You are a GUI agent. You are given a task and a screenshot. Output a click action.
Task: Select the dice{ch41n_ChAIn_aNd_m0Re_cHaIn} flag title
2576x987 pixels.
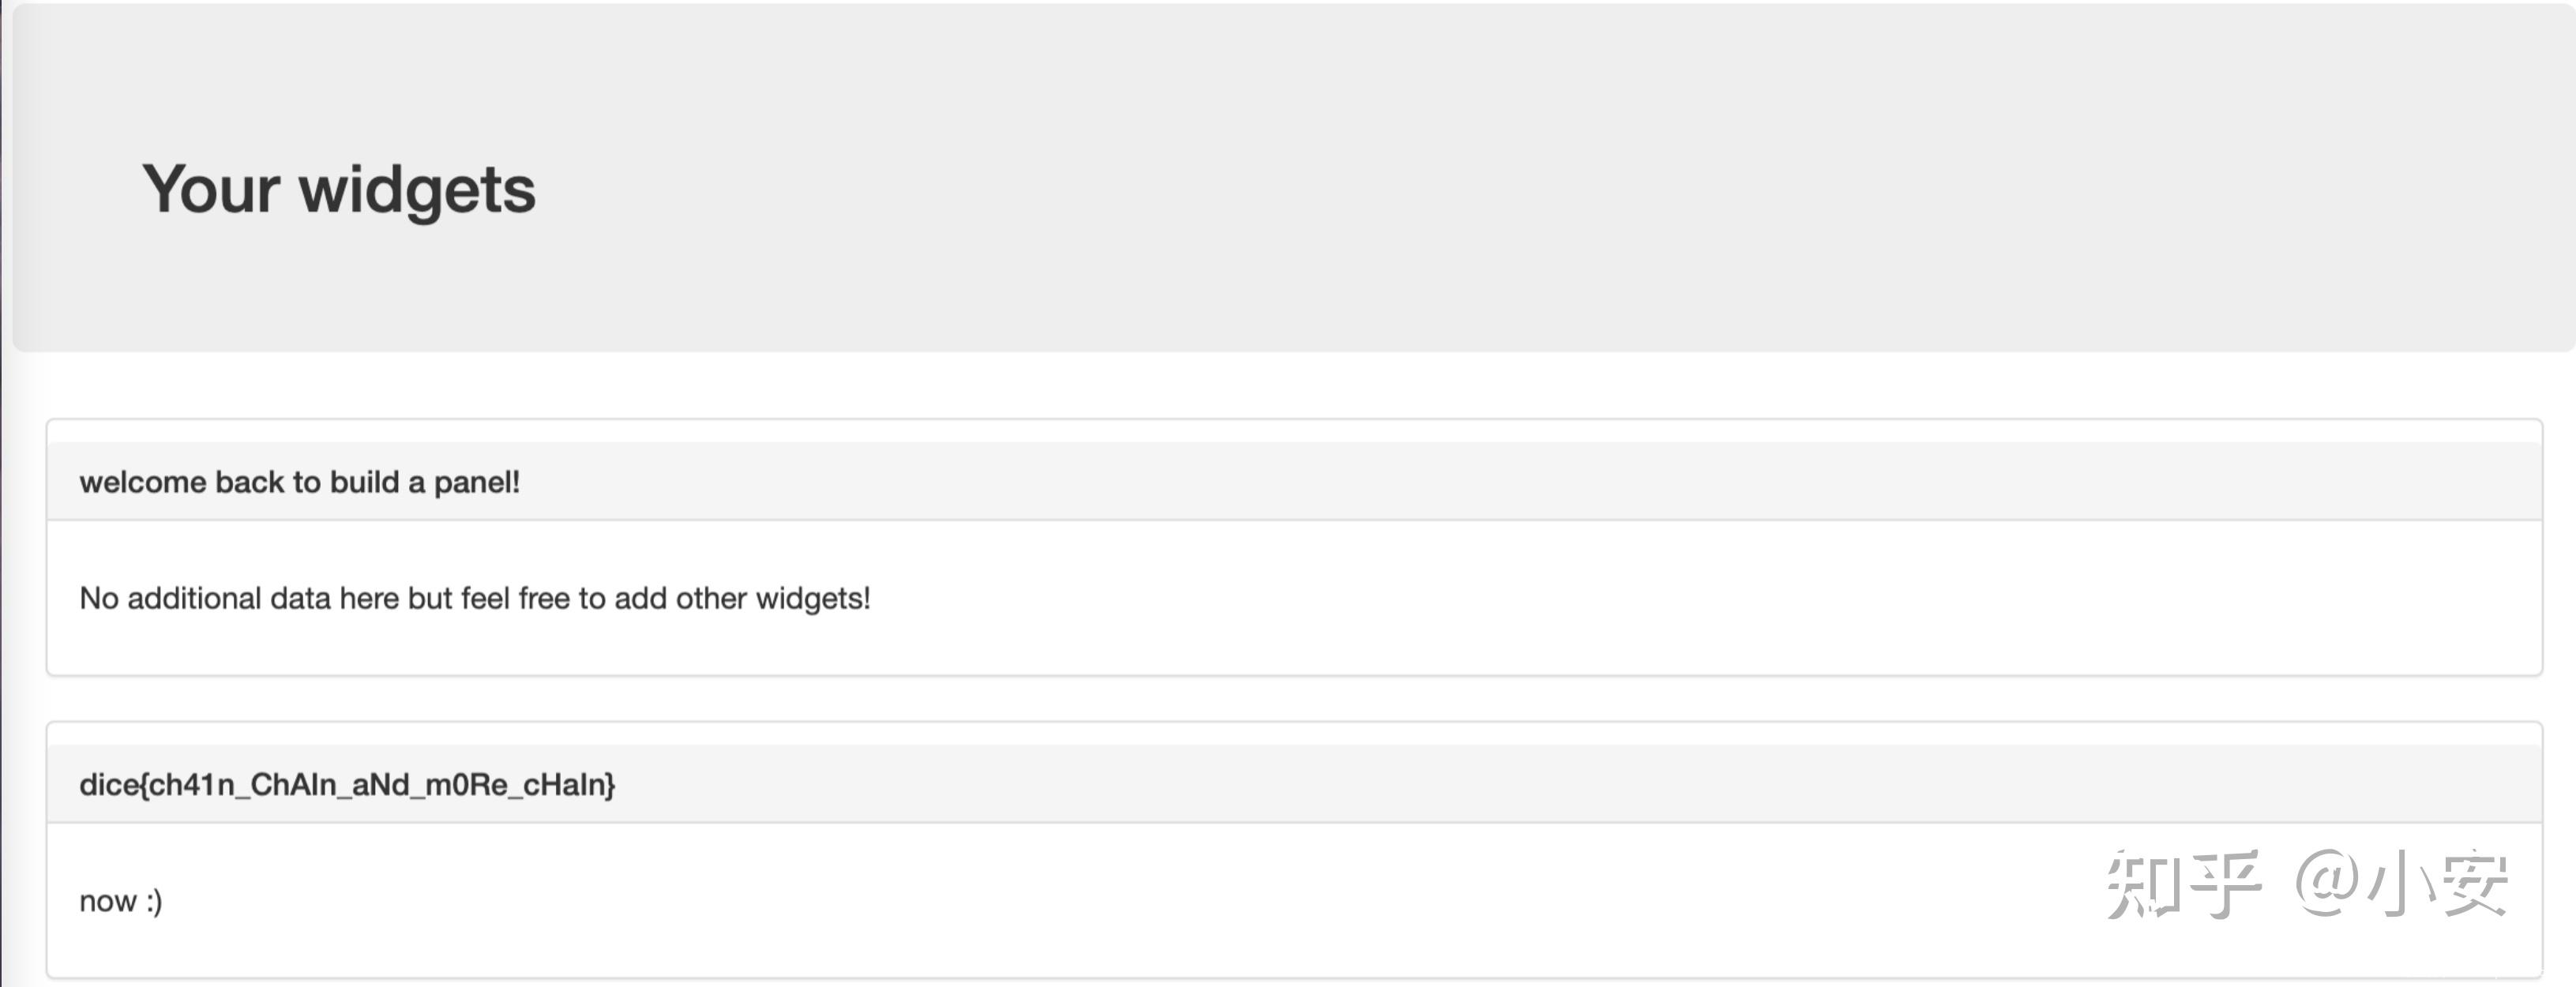coord(346,785)
